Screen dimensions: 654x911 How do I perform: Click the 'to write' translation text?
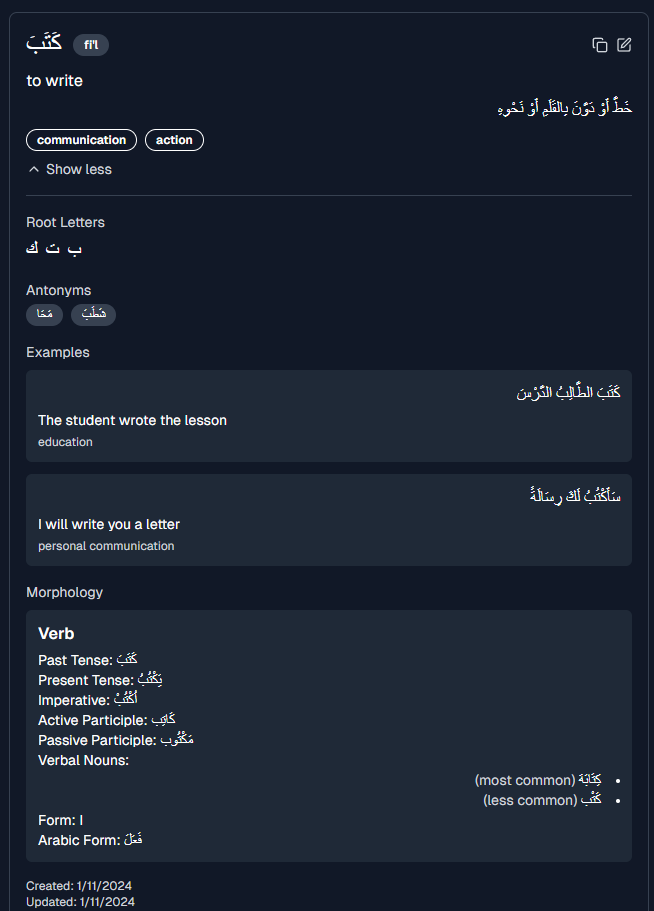pos(55,81)
